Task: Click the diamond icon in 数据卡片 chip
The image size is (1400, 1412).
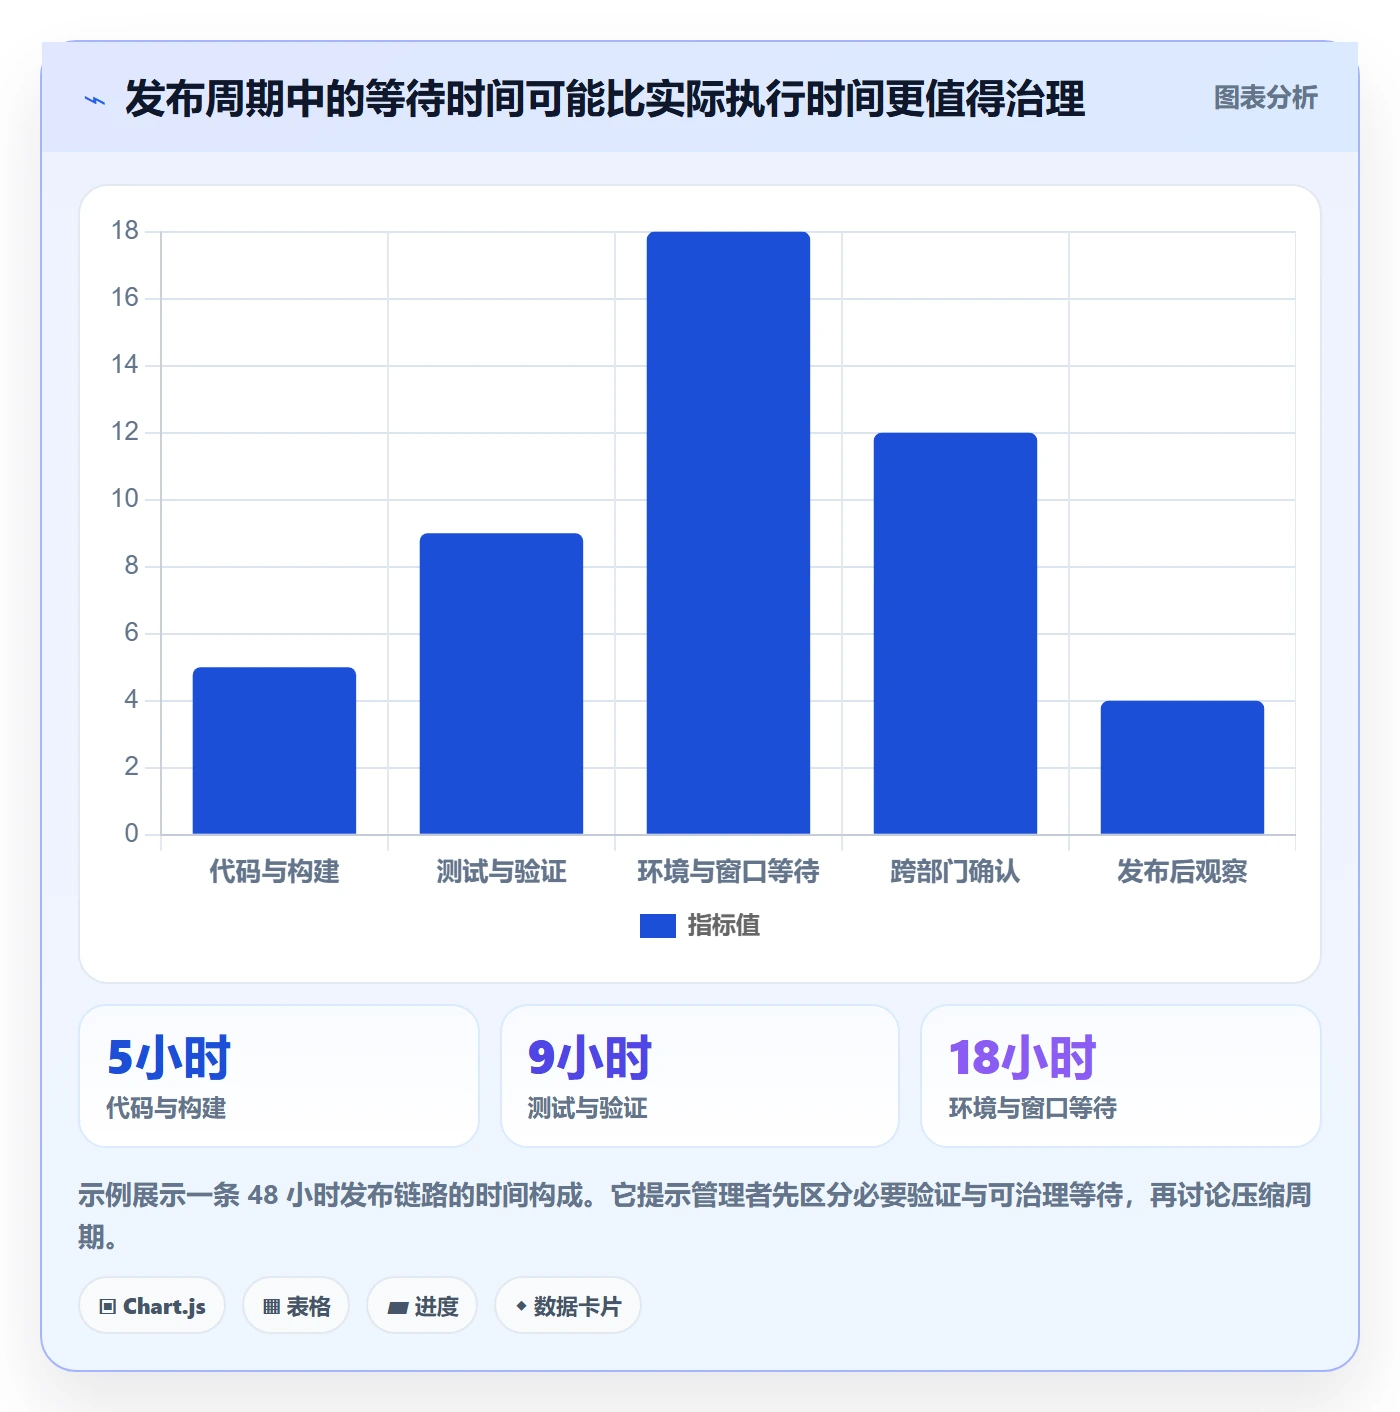Action: (x=521, y=1306)
